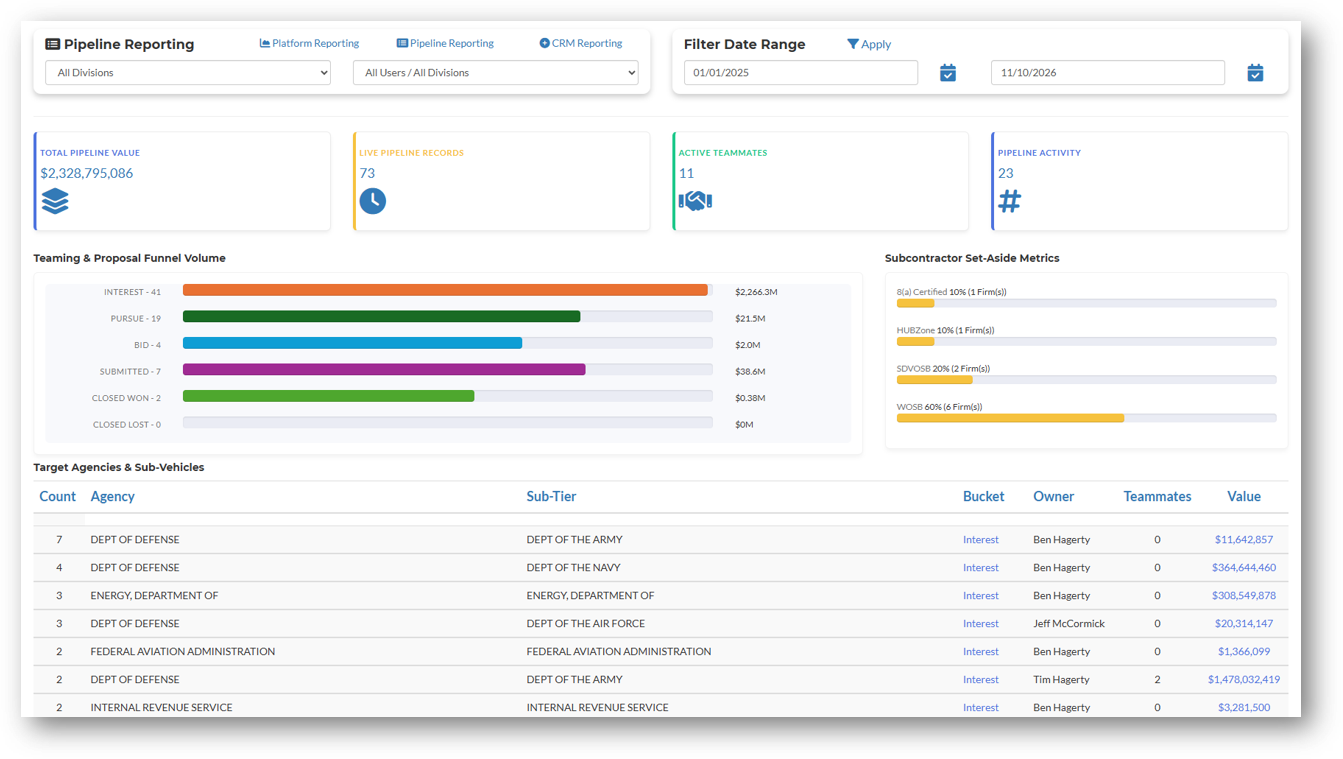Open the $1,478,032,419 value link
The image size is (1343, 759).
pos(1244,679)
